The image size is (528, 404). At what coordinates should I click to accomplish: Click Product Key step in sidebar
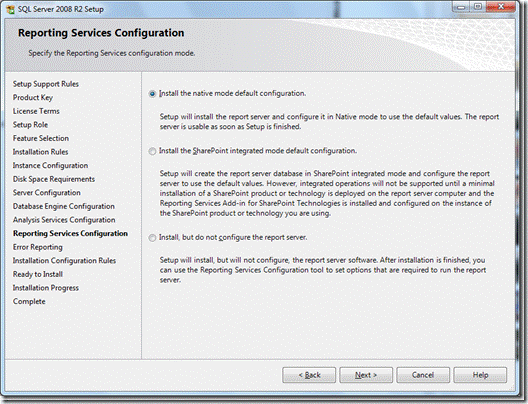pos(33,98)
